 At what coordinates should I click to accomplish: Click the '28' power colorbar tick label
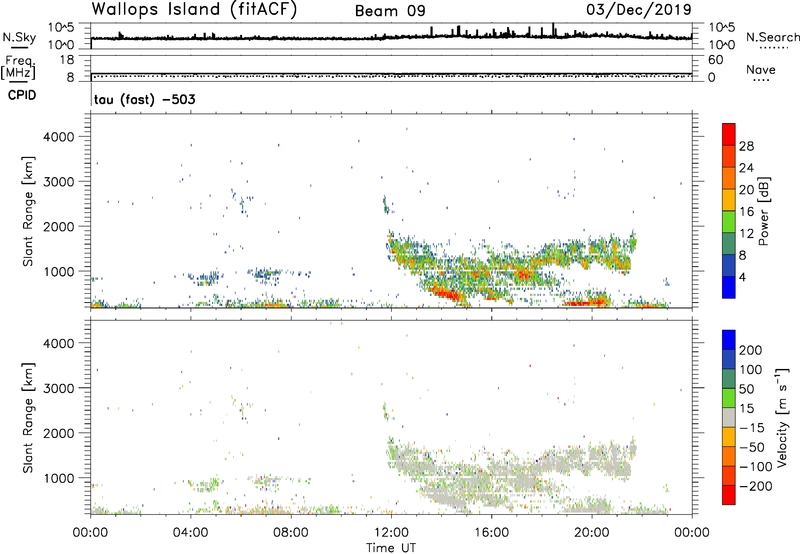coord(746,146)
